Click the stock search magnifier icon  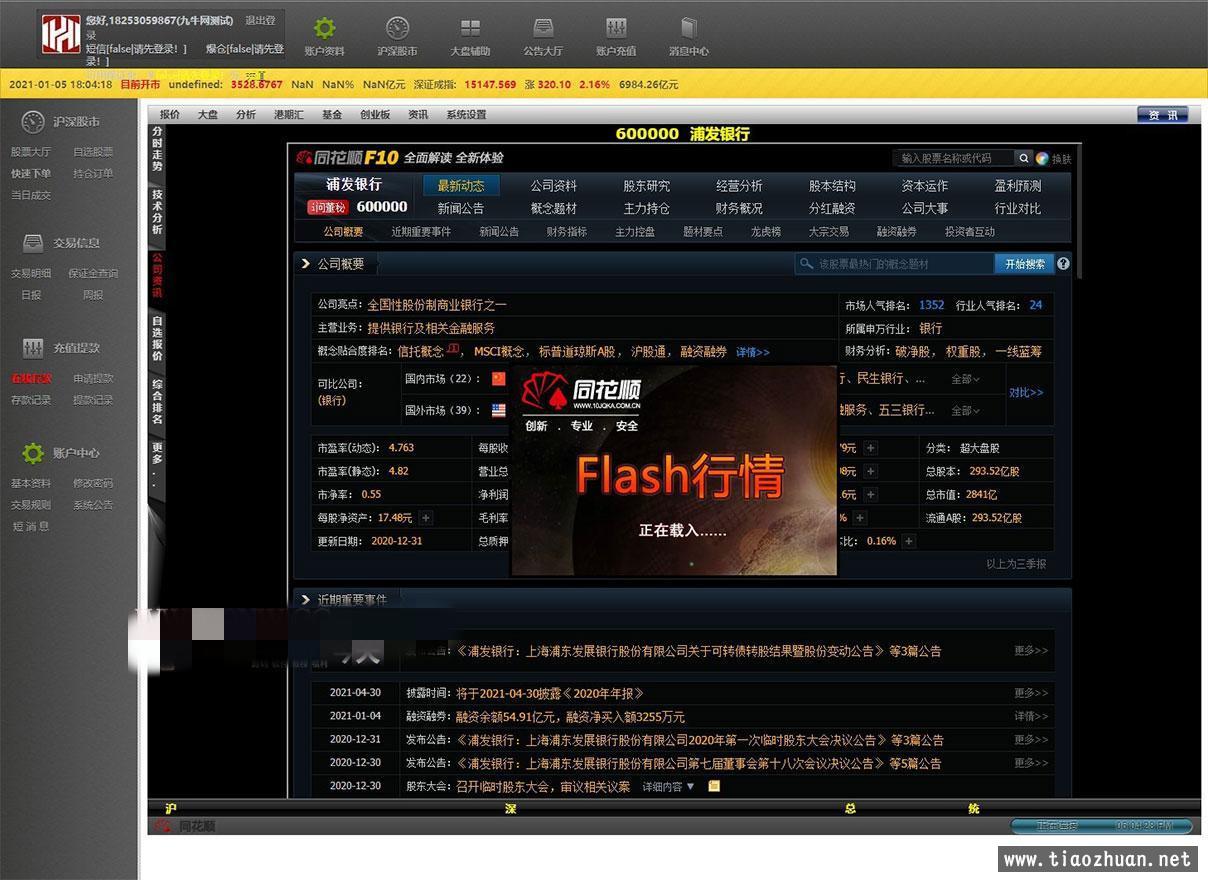(1024, 158)
